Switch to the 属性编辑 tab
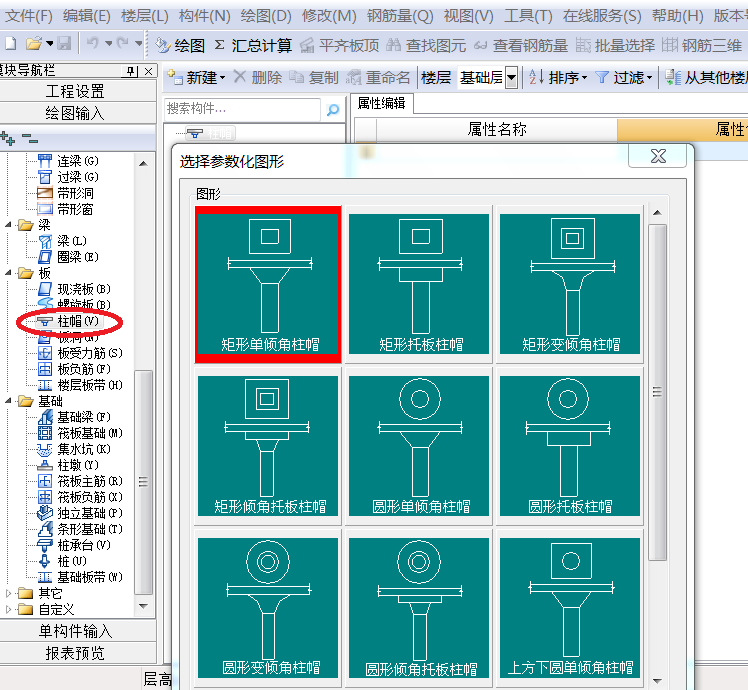Viewport: 748px width, 690px height. pos(382,103)
